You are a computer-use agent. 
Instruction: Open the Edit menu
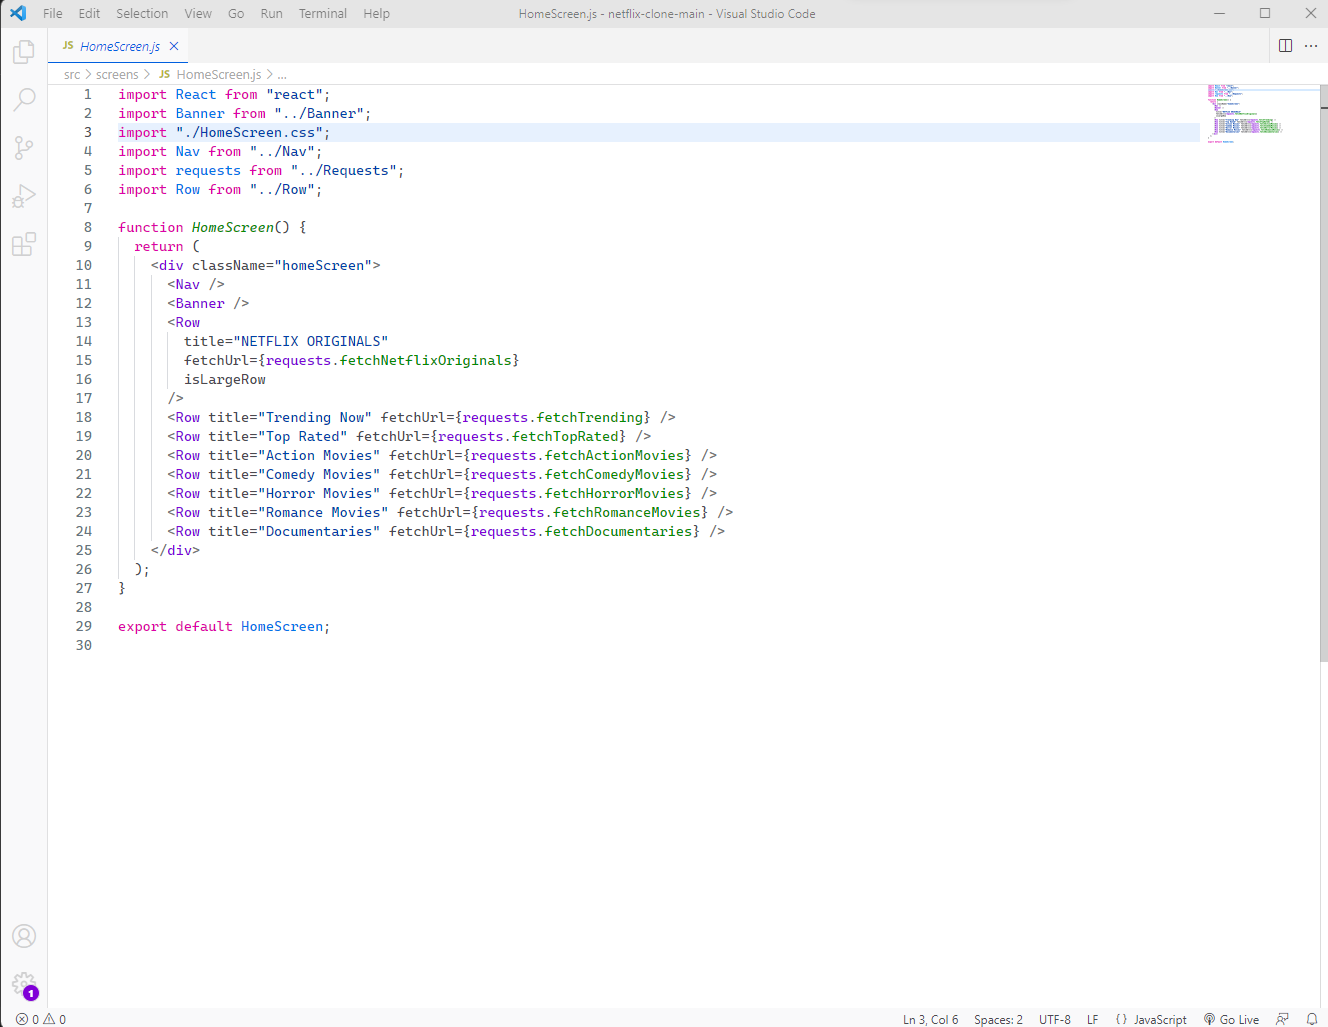tap(89, 13)
